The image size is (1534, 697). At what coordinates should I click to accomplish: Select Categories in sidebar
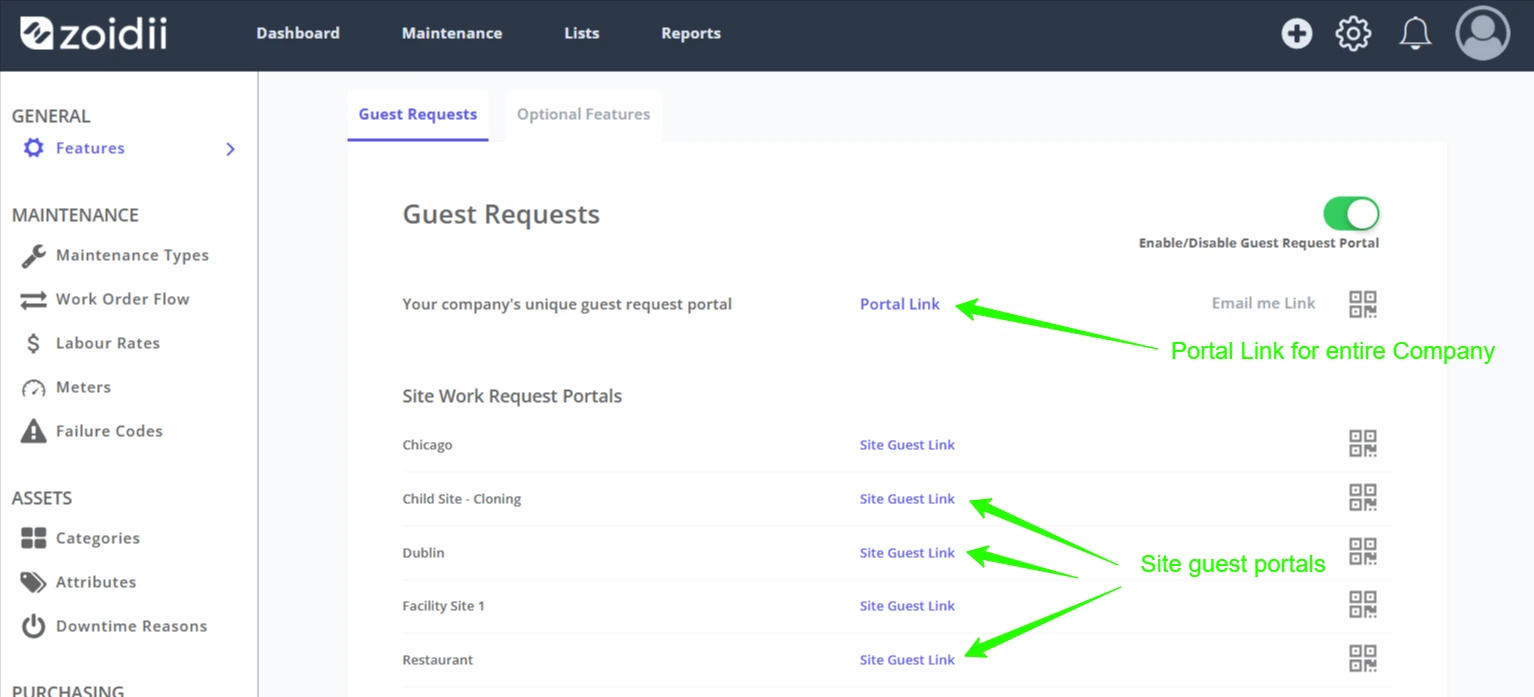[x=98, y=538]
